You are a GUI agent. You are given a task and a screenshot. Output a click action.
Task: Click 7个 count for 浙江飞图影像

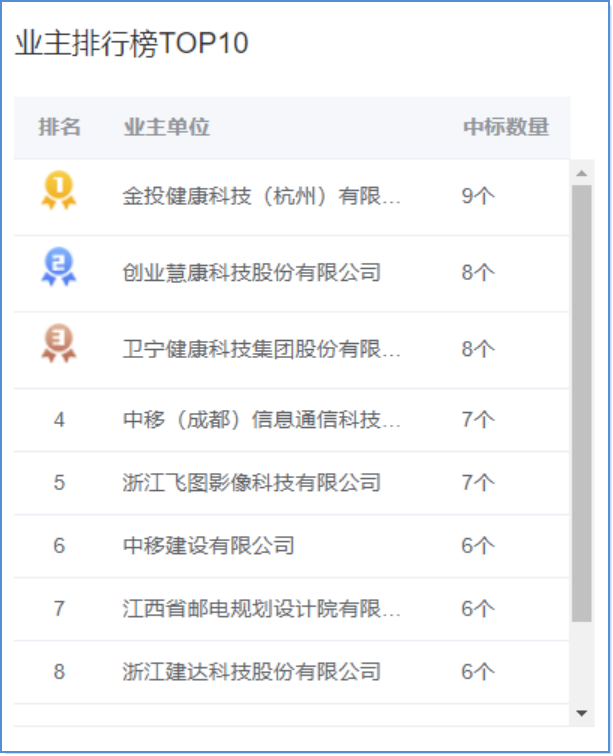[x=478, y=483]
